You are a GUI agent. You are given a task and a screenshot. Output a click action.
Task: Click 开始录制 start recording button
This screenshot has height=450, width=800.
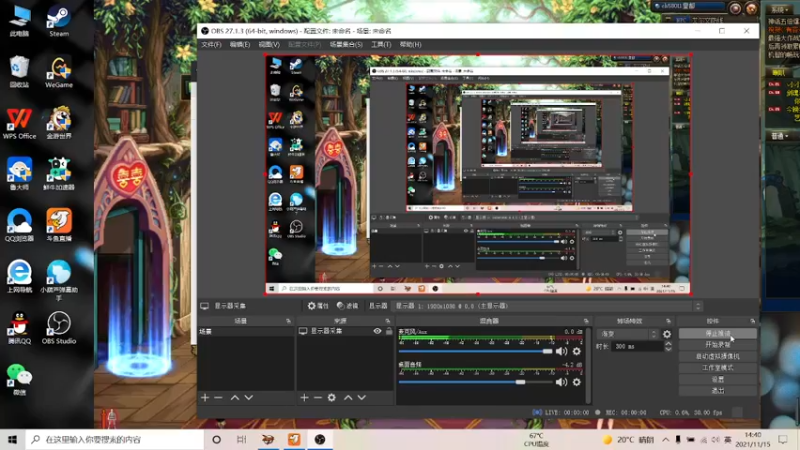point(717,345)
